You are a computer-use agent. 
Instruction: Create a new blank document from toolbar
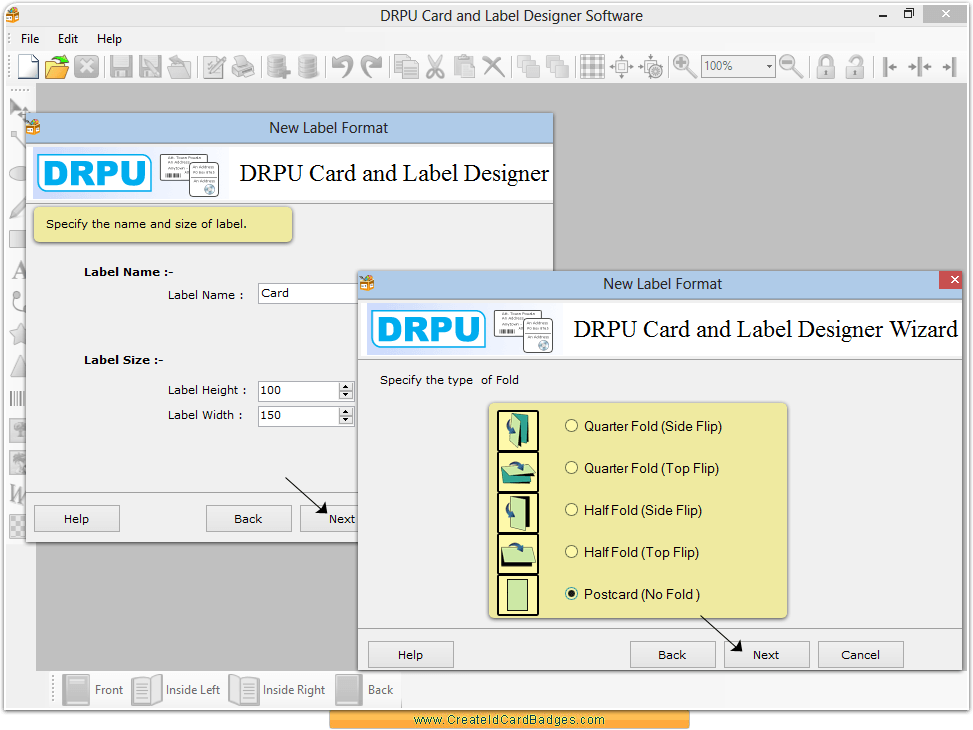(x=28, y=66)
